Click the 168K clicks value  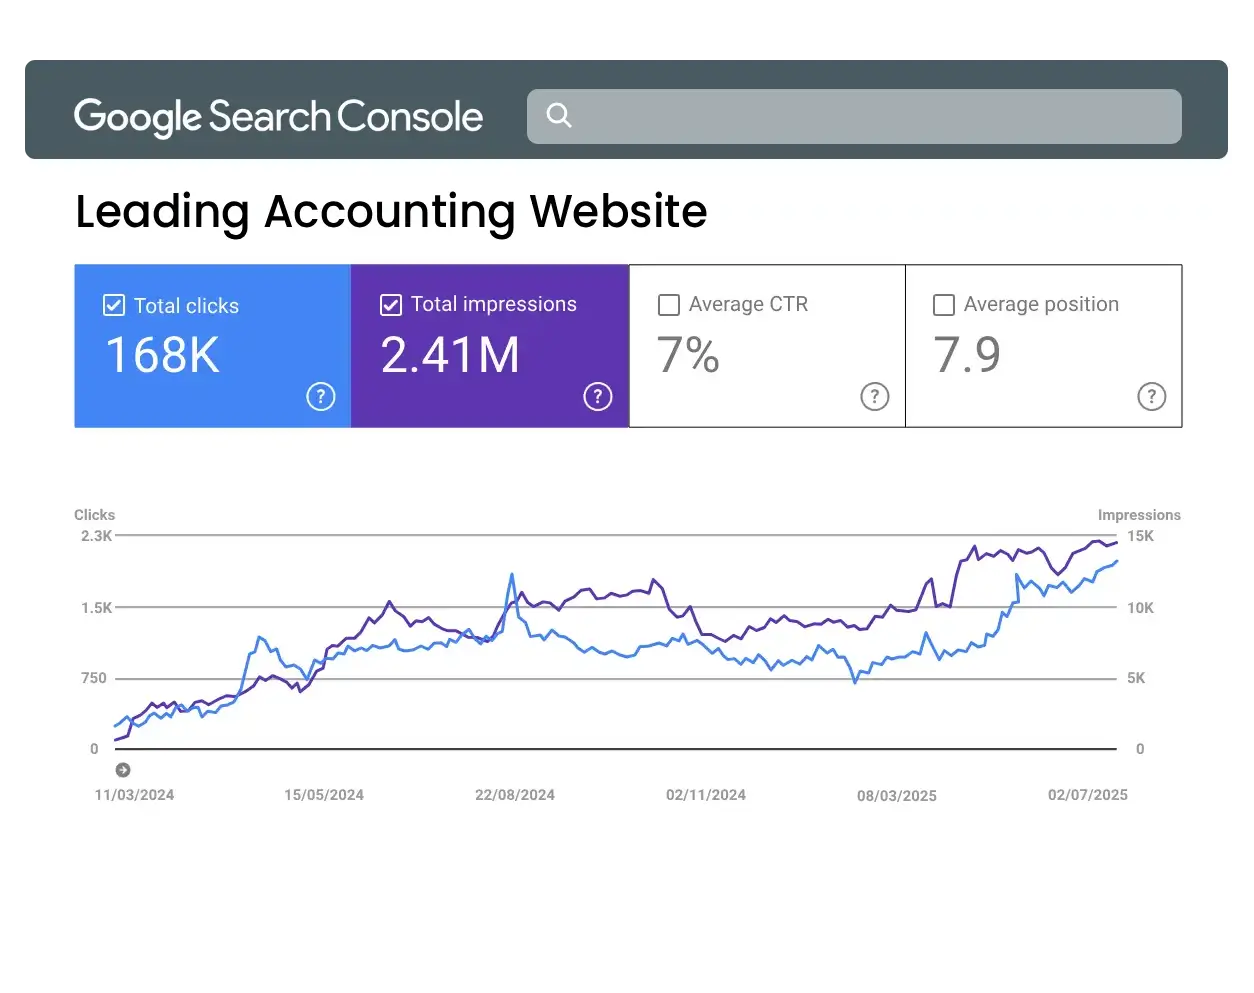pyautogui.click(x=162, y=355)
